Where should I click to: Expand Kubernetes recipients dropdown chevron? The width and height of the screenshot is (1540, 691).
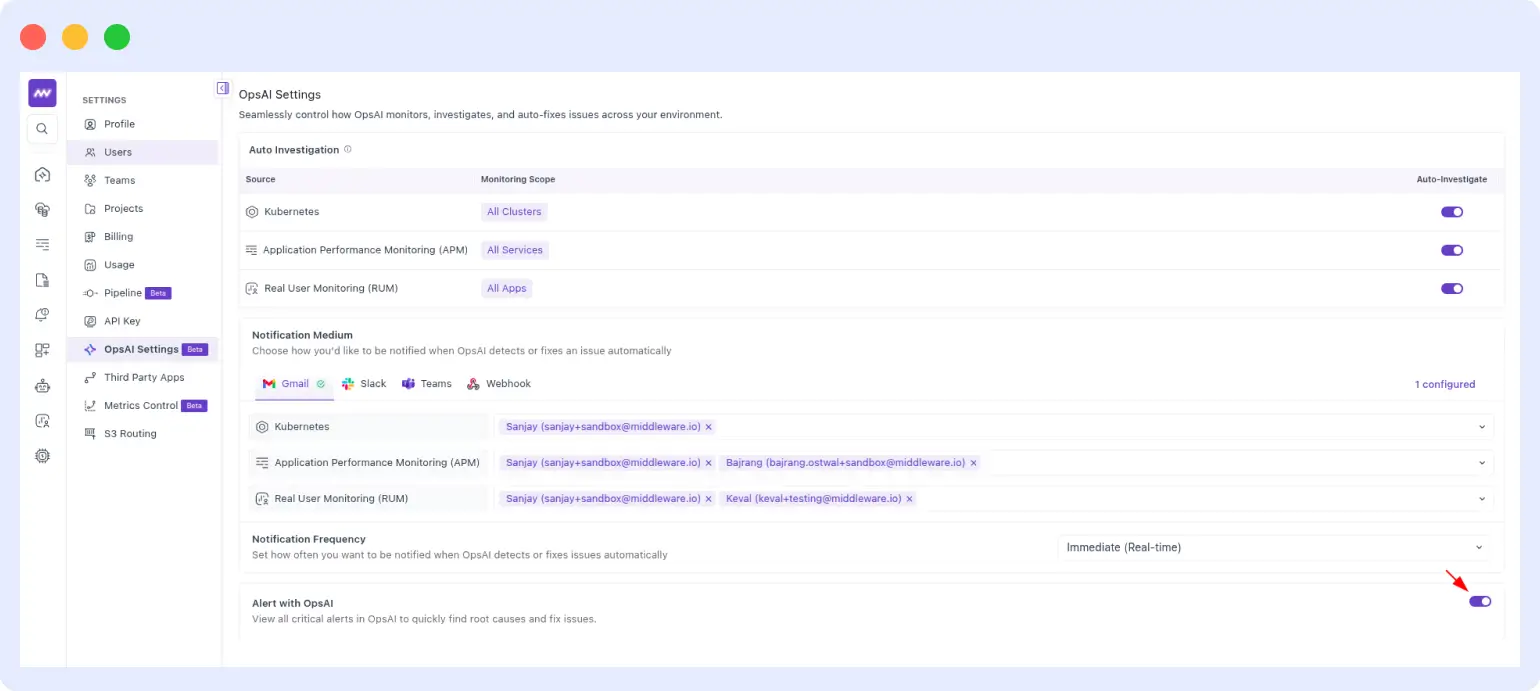[x=1482, y=427]
